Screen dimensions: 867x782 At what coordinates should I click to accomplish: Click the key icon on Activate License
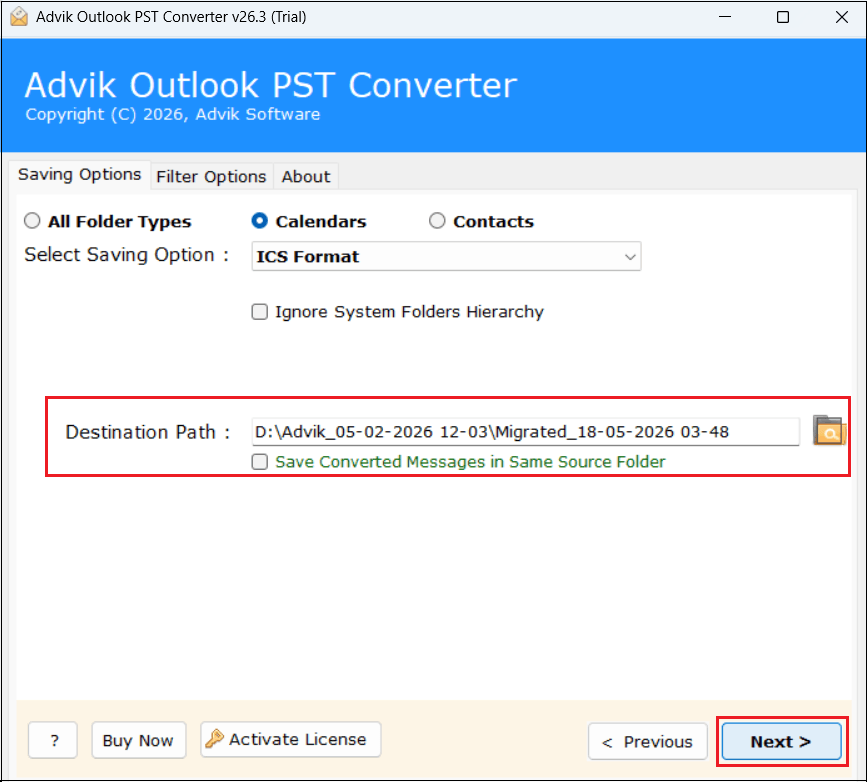215,739
